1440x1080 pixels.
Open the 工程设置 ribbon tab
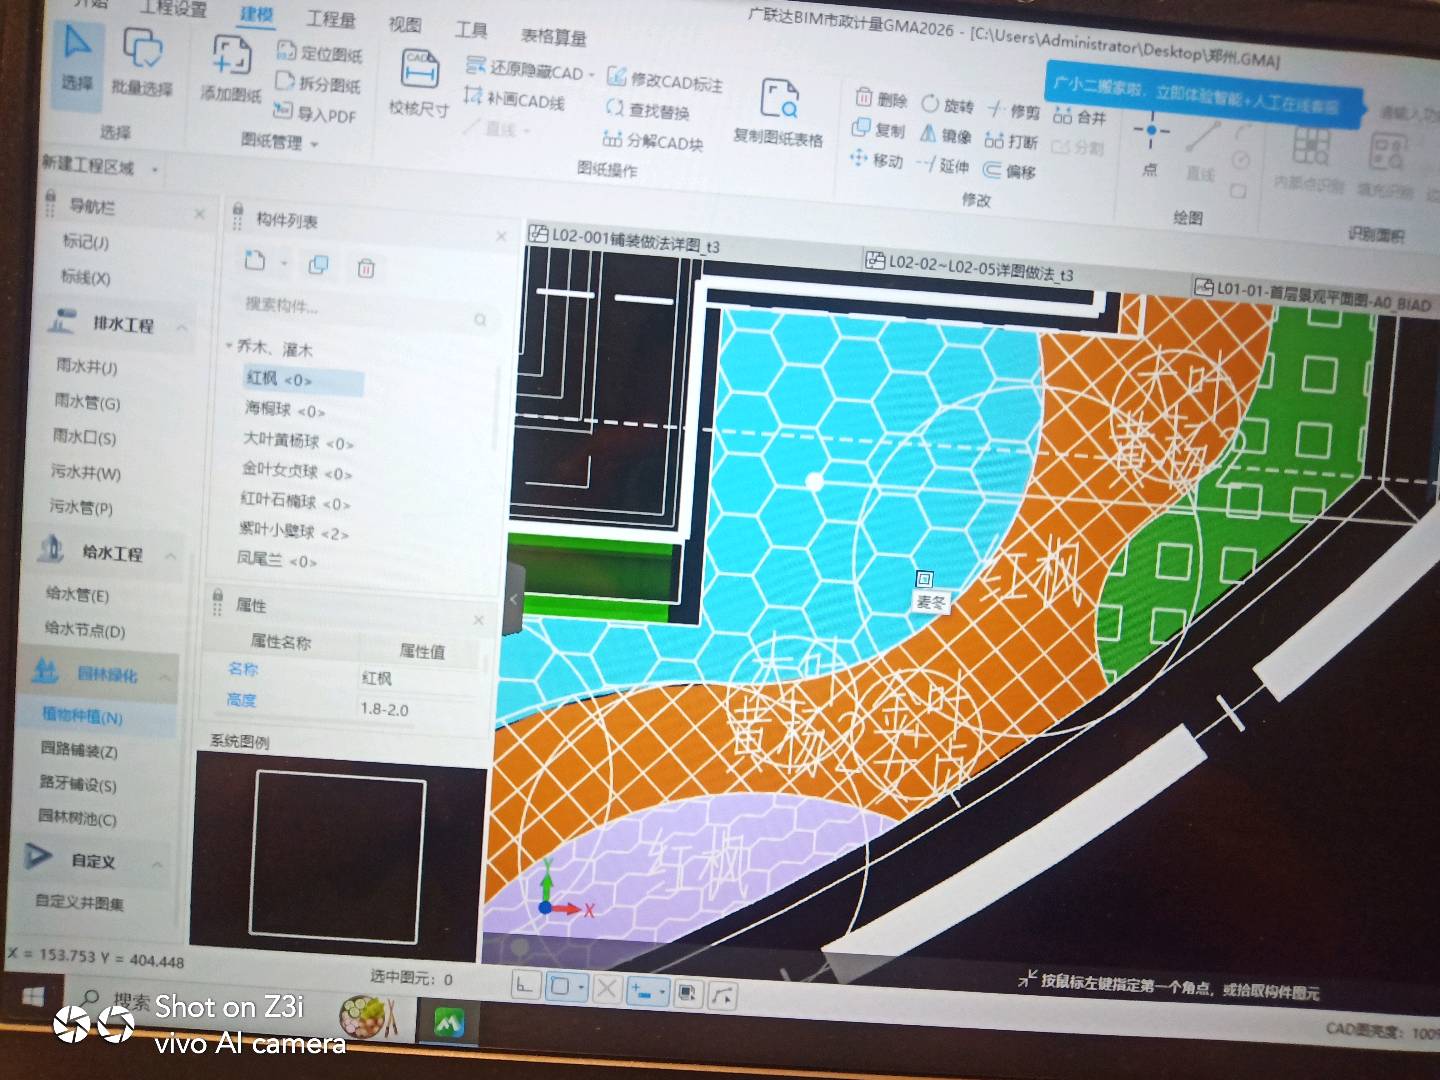pos(173,8)
